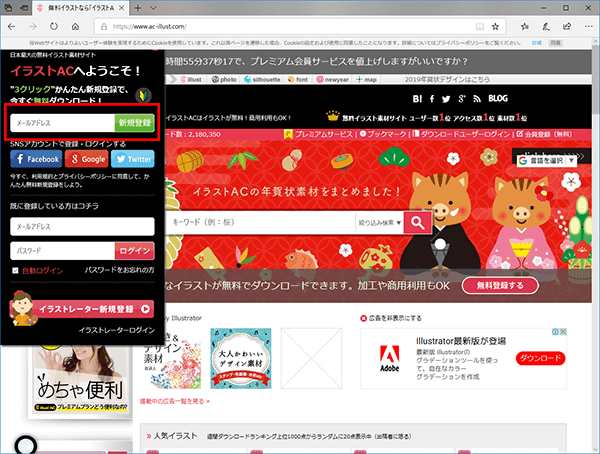This screenshot has height=454, width=600.
Task: Focus the new registration メールアドレス field
Action: point(62,123)
